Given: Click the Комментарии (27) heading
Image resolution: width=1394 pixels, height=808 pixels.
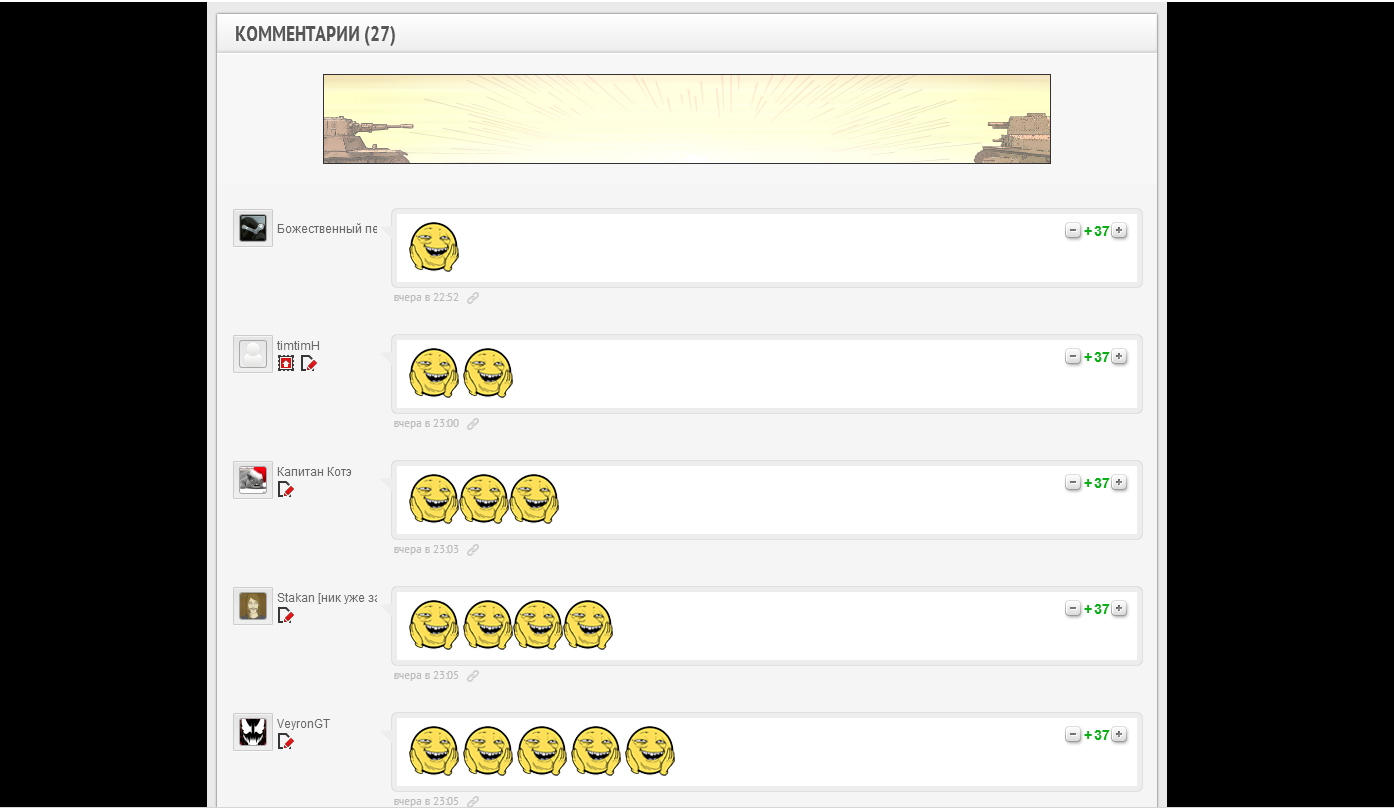Looking at the screenshot, I should (315, 34).
